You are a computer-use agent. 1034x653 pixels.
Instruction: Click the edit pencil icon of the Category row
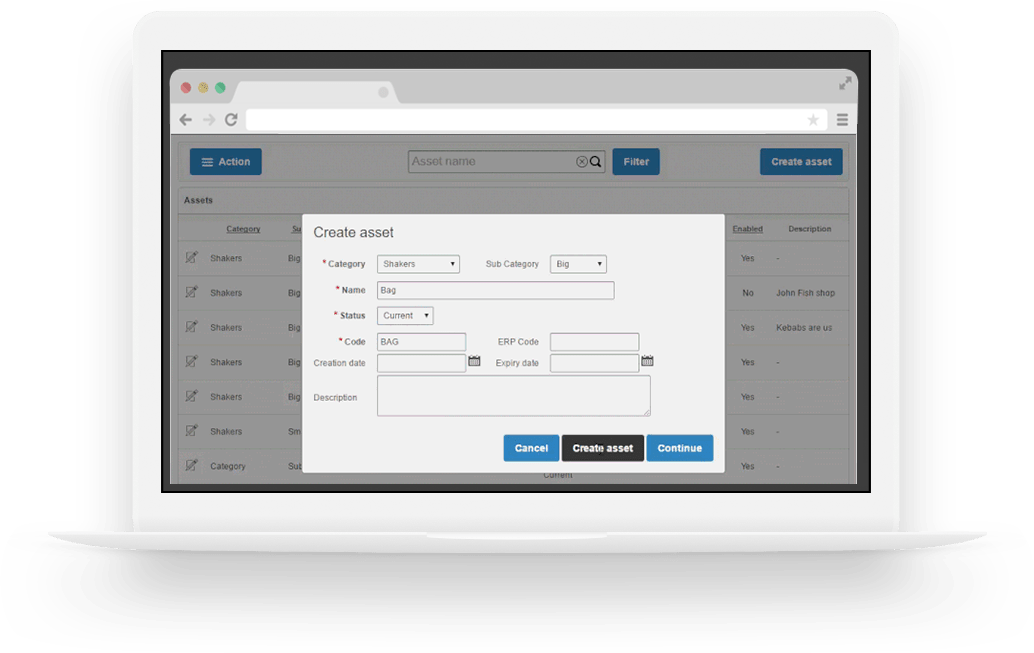[x=191, y=465]
